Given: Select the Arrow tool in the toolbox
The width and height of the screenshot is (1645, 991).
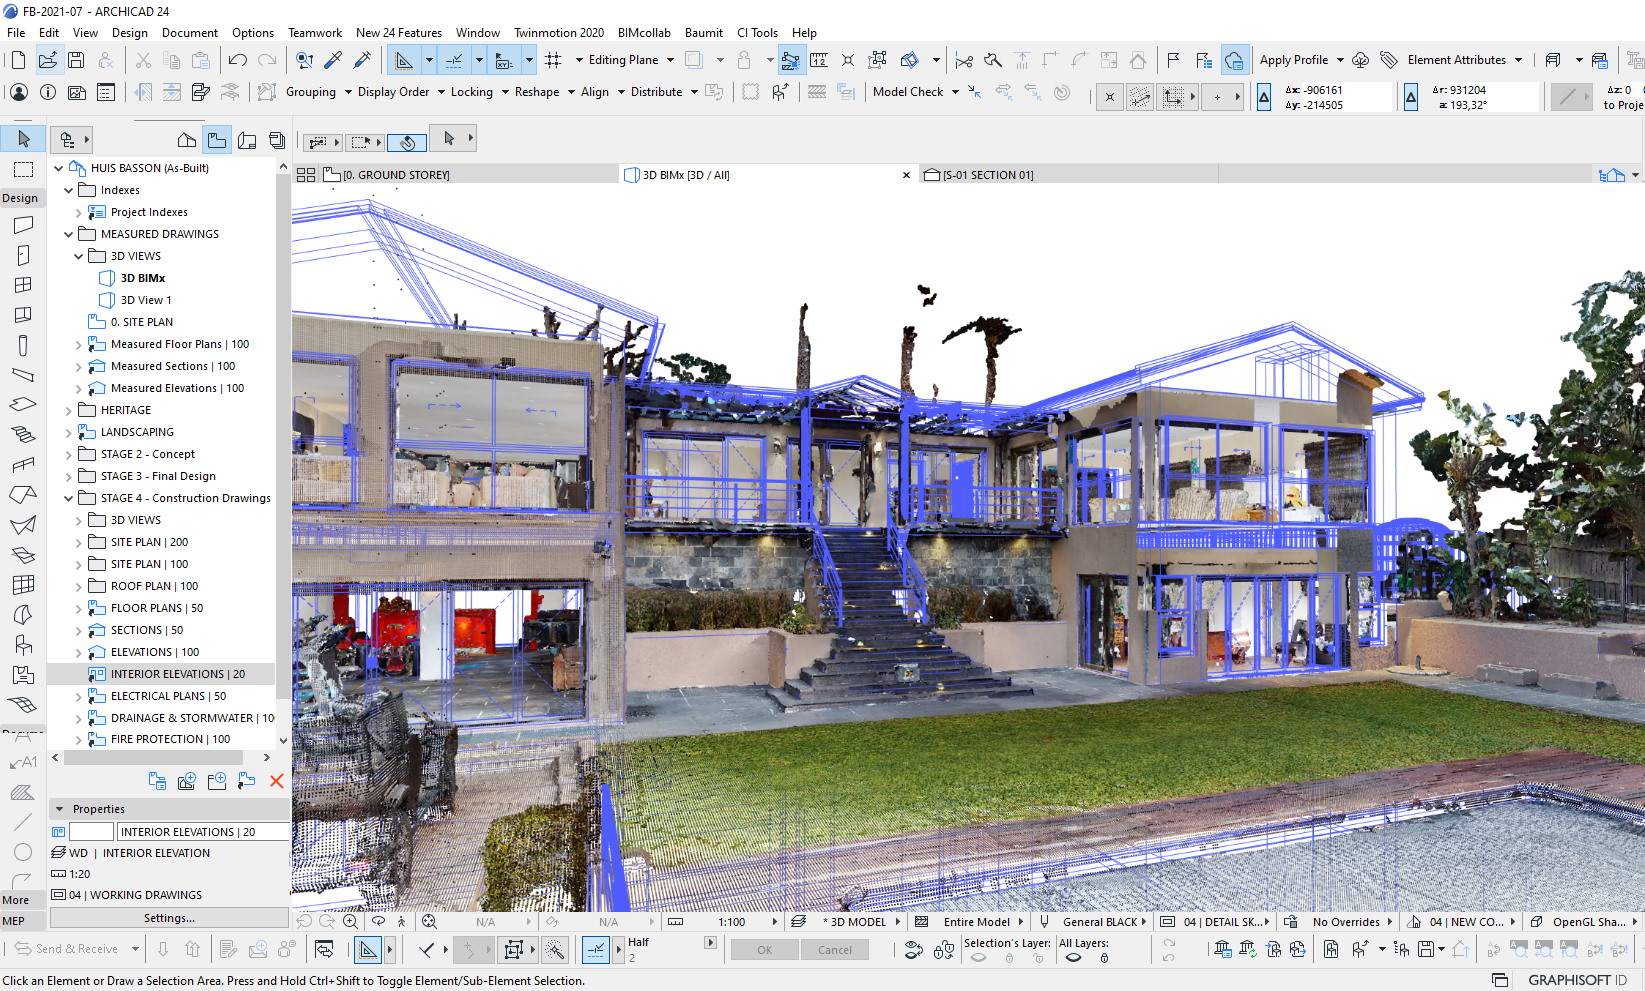Looking at the screenshot, I should [x=24, y=139].
